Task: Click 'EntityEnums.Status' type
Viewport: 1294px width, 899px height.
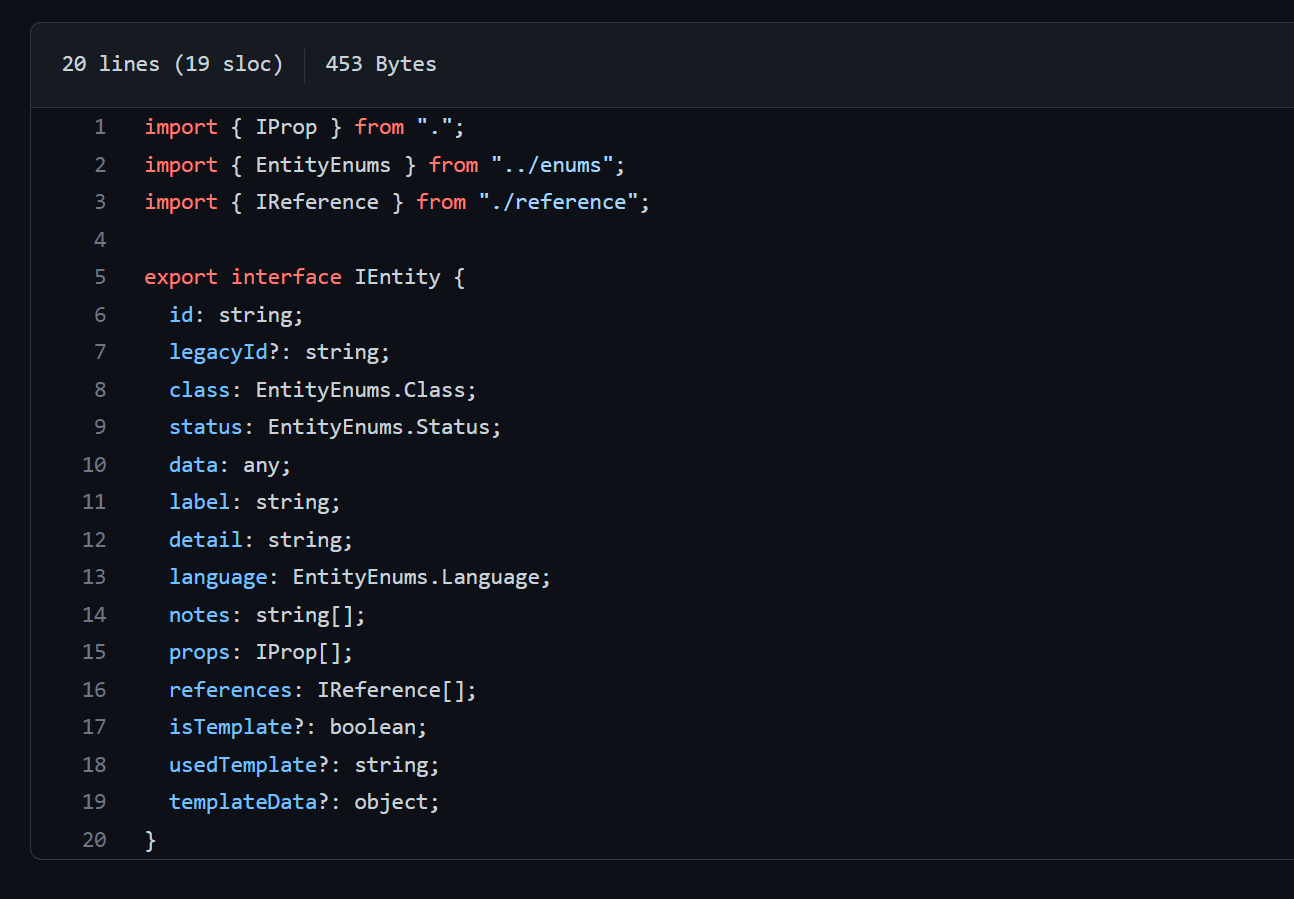Action: click(x=379, y=427)
